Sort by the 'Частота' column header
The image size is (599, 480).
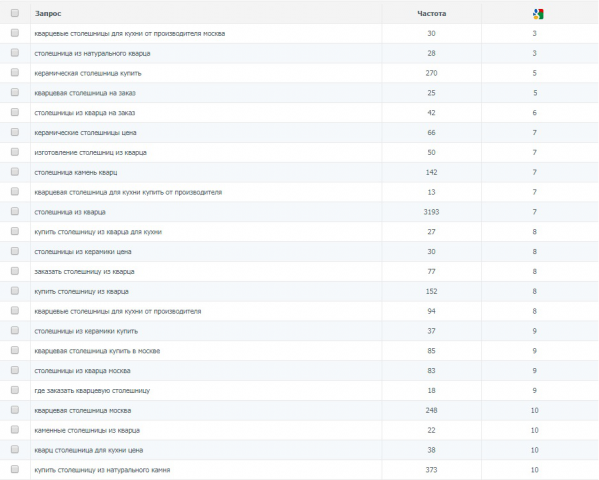pyautogui.click(x=431, y=13)
